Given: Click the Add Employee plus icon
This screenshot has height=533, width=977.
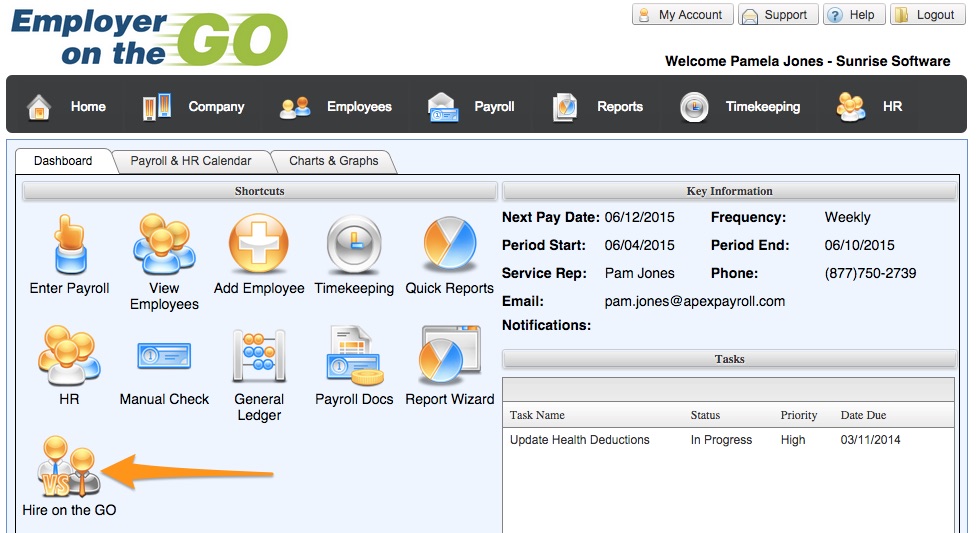Looking at the screenshot, I should click(x=259, y=244).
